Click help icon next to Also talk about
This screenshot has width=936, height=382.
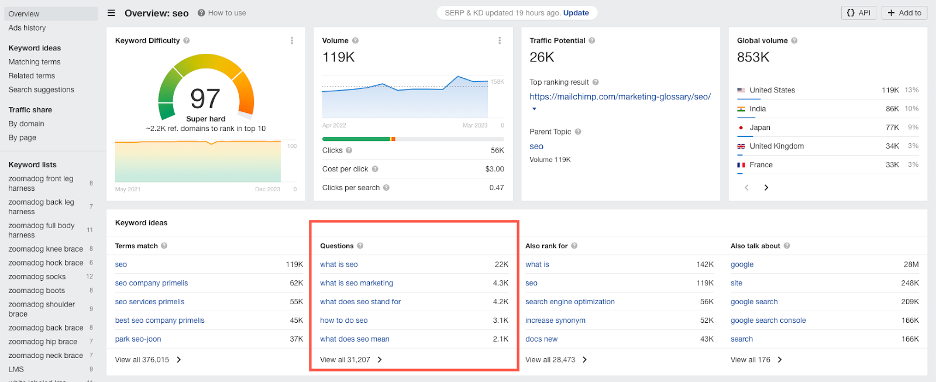pyautogui.click(x=787, y=245)
